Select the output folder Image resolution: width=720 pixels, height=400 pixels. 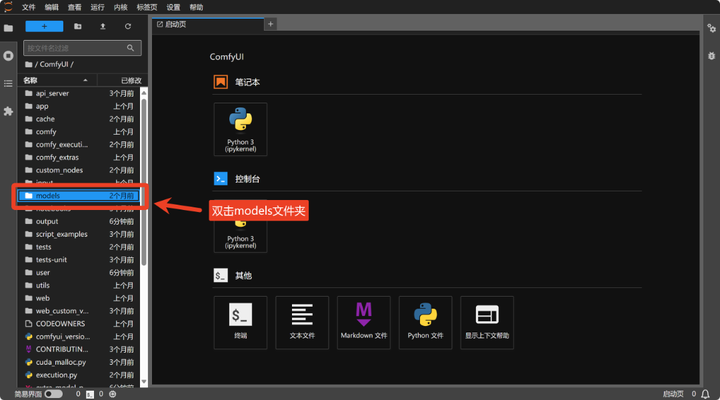coord(79,221)
